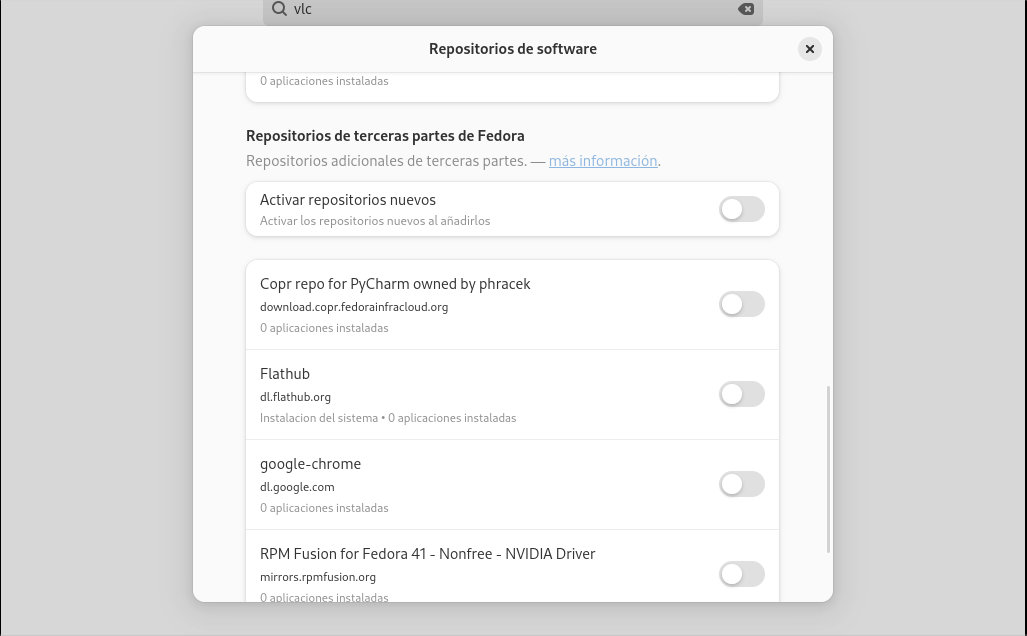Select the google-chrome repository row

tap(512, 485)
